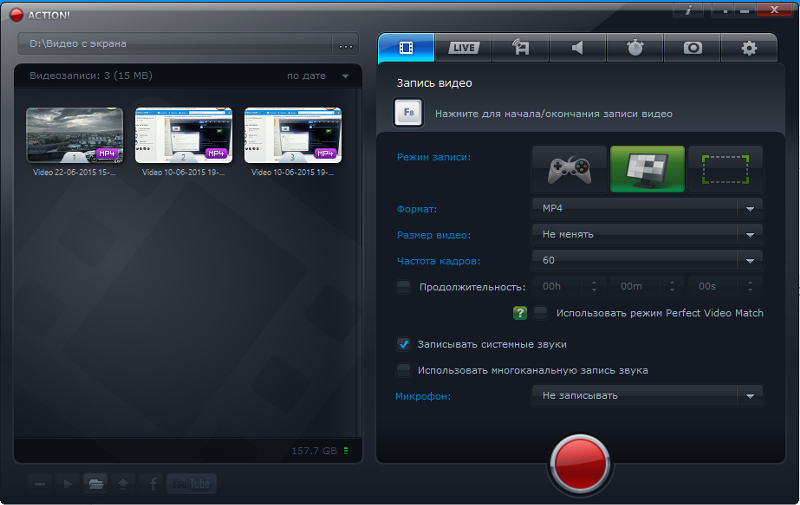The height and width of the screenshot is (505, 800).
Task: Open the Video recording tab
Action: tap(406, 48)
